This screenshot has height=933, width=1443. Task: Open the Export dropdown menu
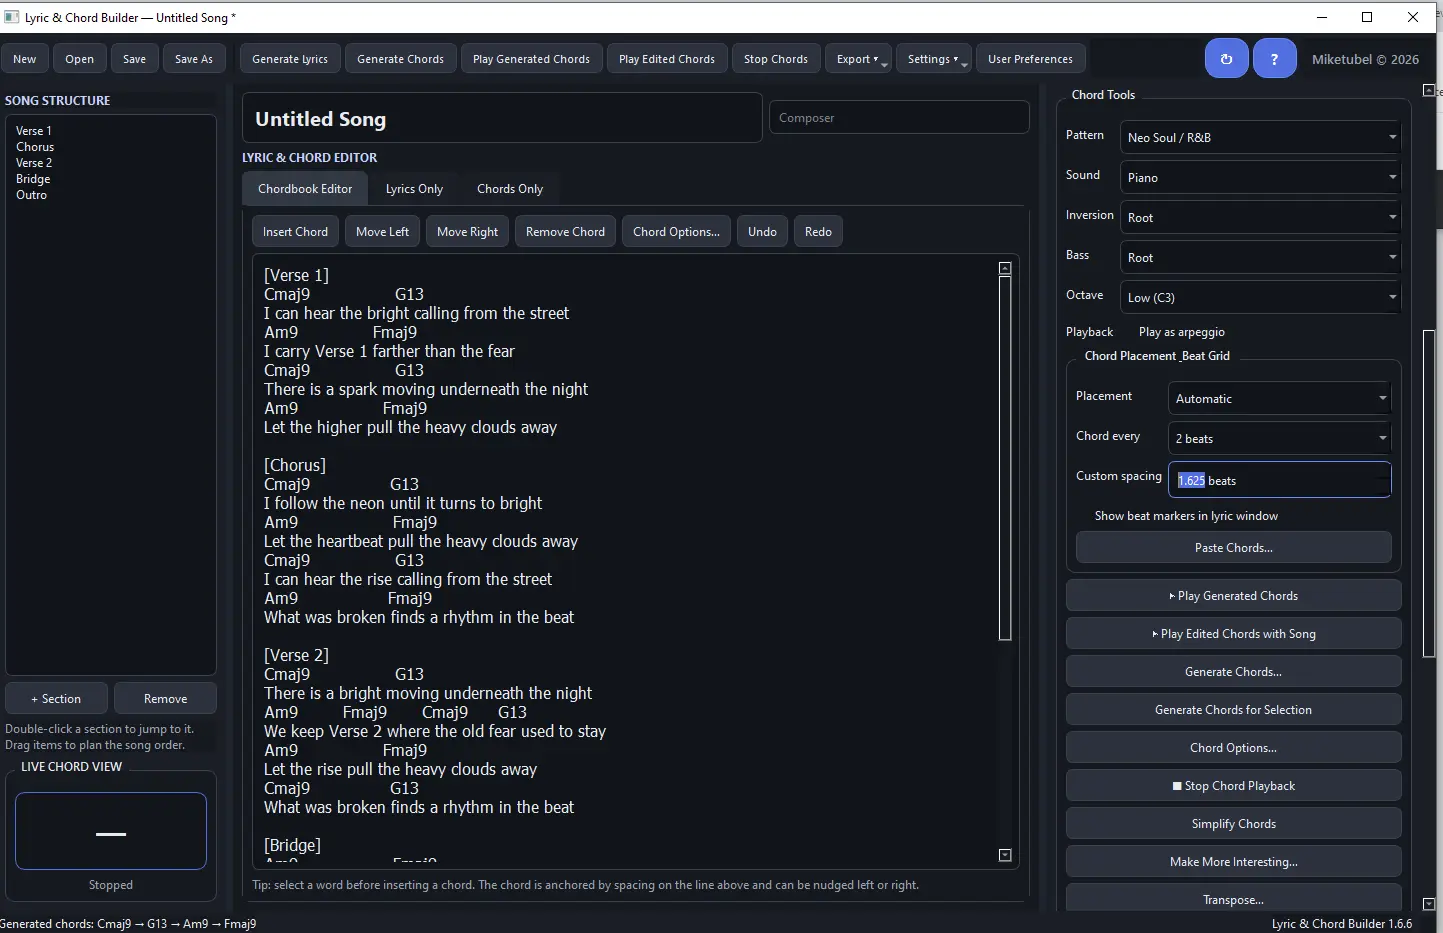click(858, 59)
